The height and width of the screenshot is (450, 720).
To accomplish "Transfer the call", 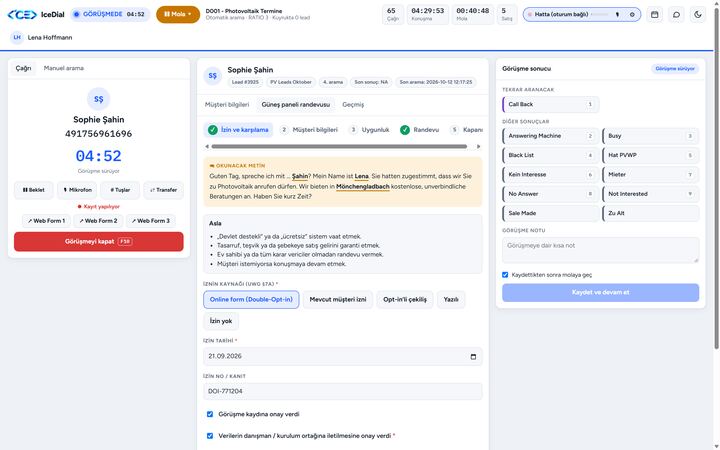I will [x=163, y=190].
